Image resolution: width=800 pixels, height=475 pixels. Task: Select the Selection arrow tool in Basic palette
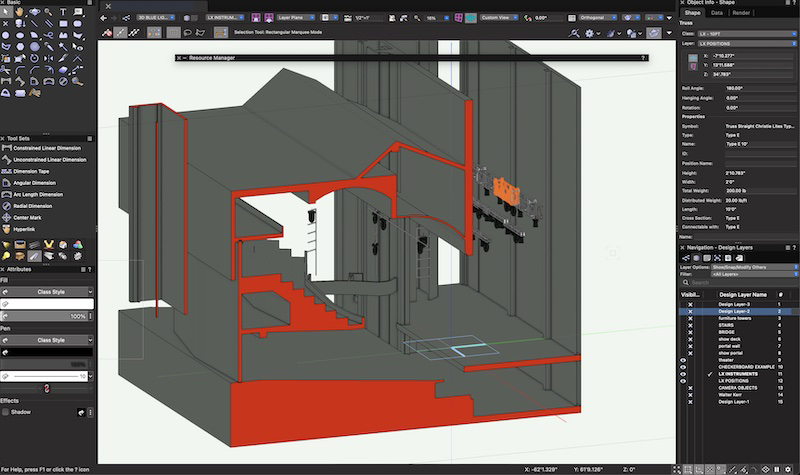[x=6, y=11]
